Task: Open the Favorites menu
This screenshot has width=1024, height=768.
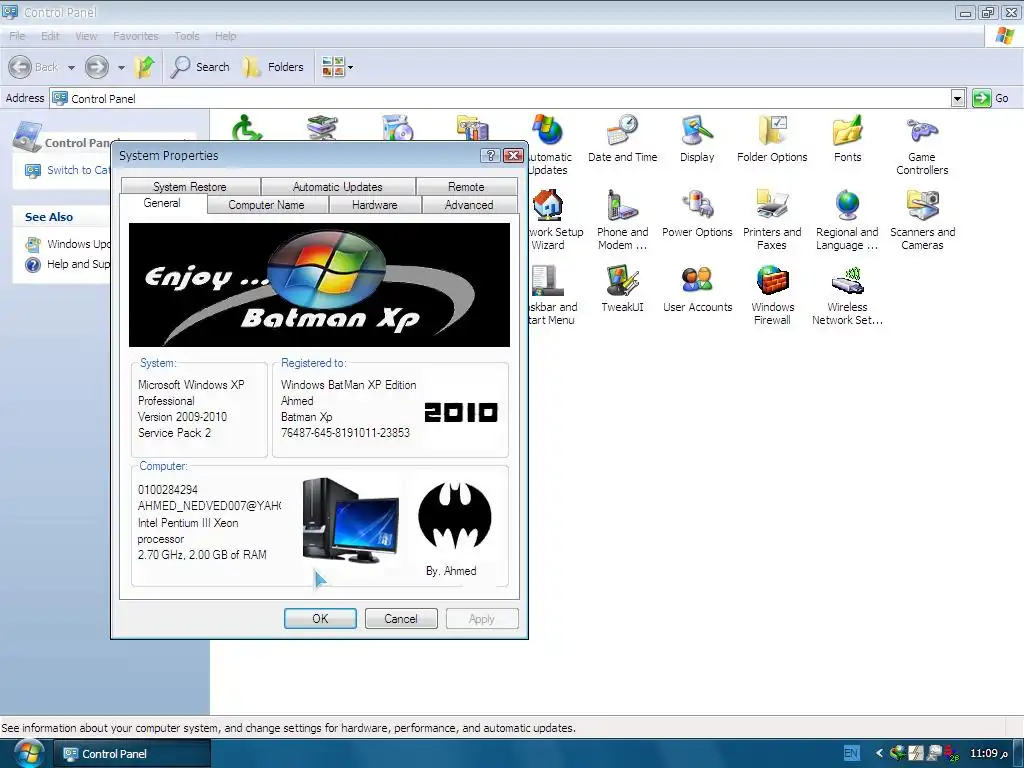Action: 136,36
